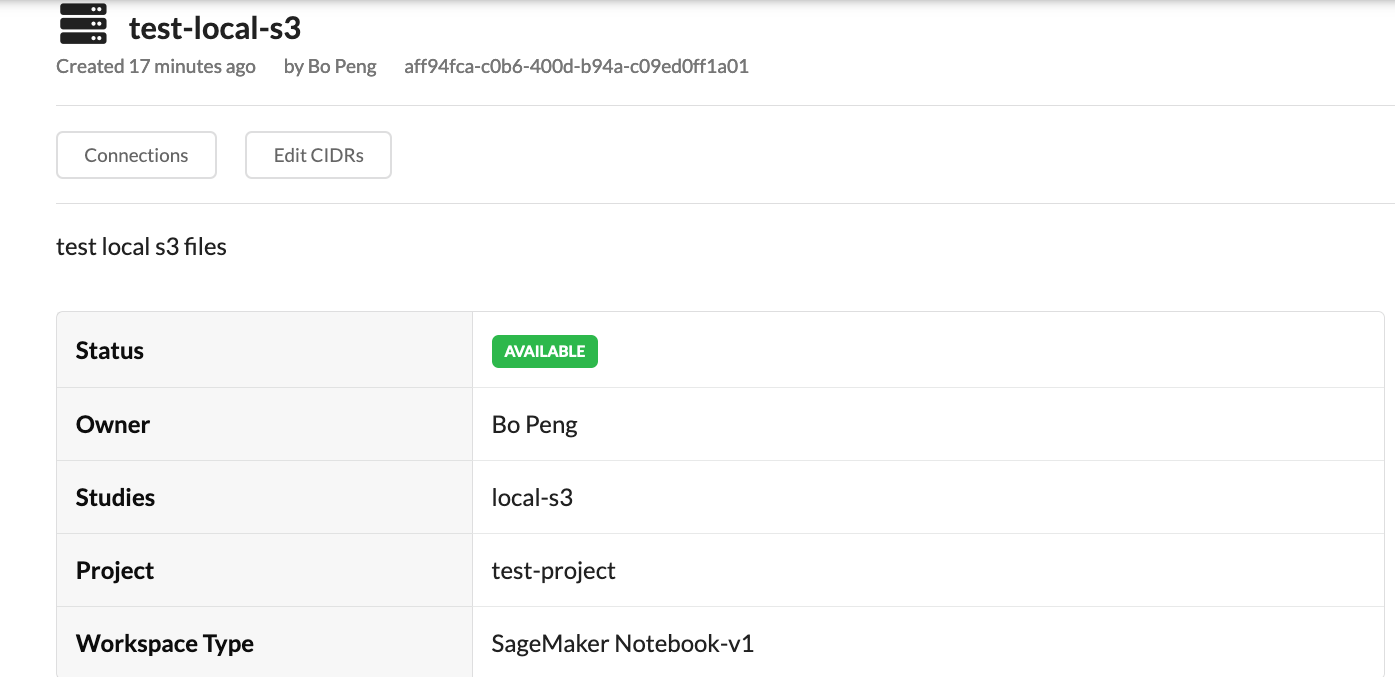Select the Workspace Type SageMaker Notebook-v1

(623, 643)
